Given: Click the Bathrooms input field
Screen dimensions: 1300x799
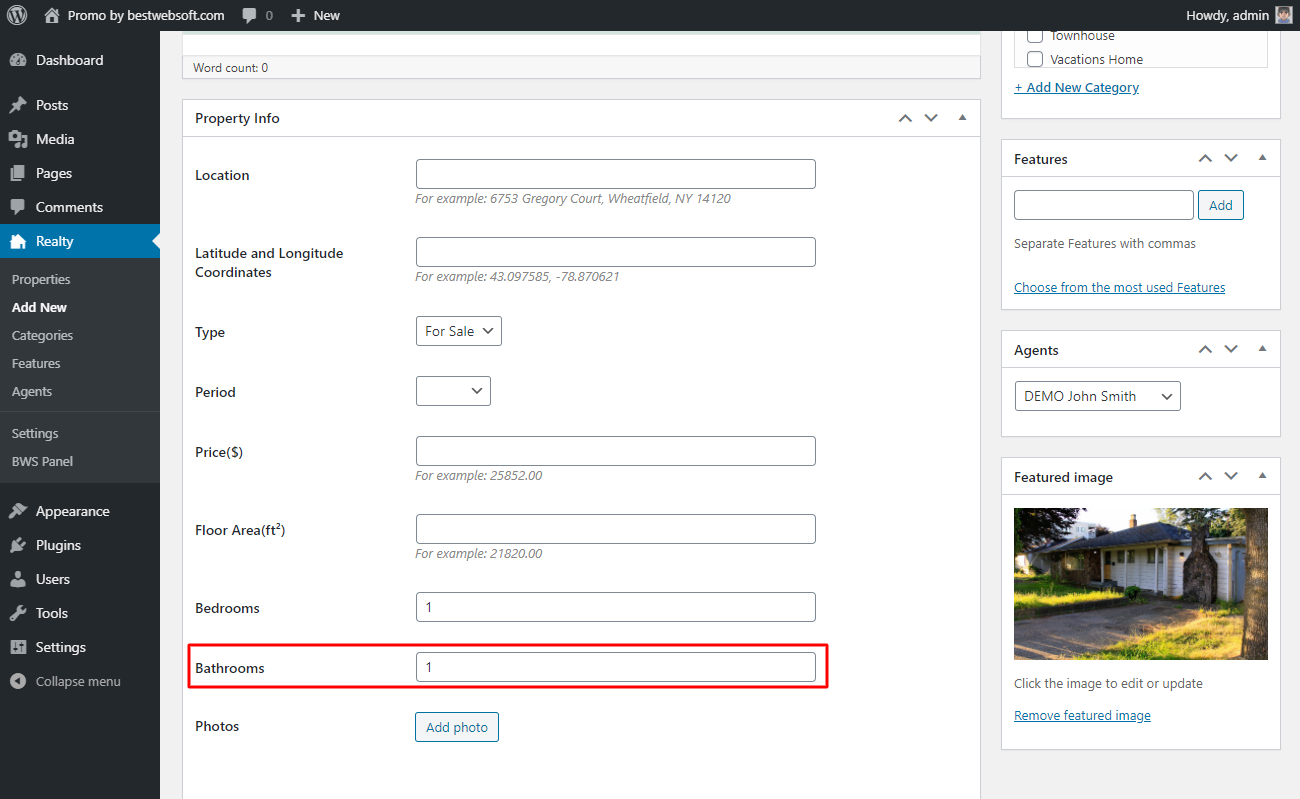Looking at the screenshot, I should [615, 667].
